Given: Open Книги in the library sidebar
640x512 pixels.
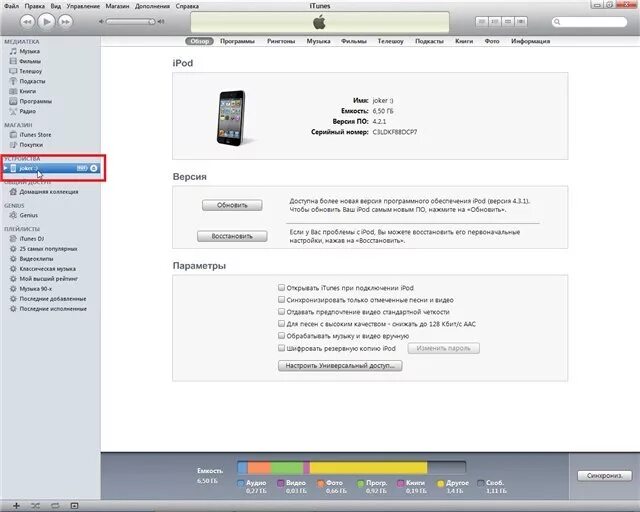Looking at the screenshot, I should pos(27,91).
